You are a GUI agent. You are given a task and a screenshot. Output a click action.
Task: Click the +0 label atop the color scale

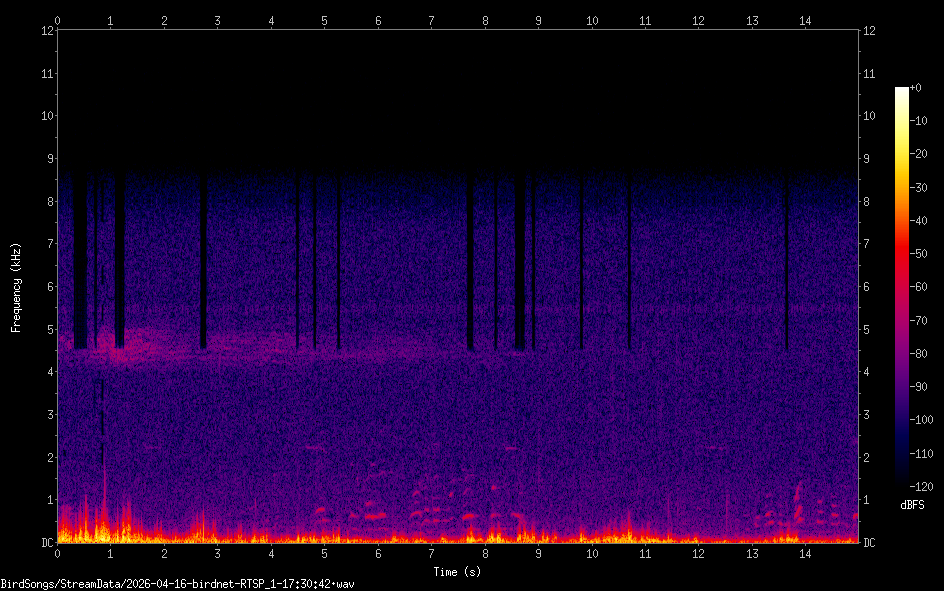[x=917, y=88]
